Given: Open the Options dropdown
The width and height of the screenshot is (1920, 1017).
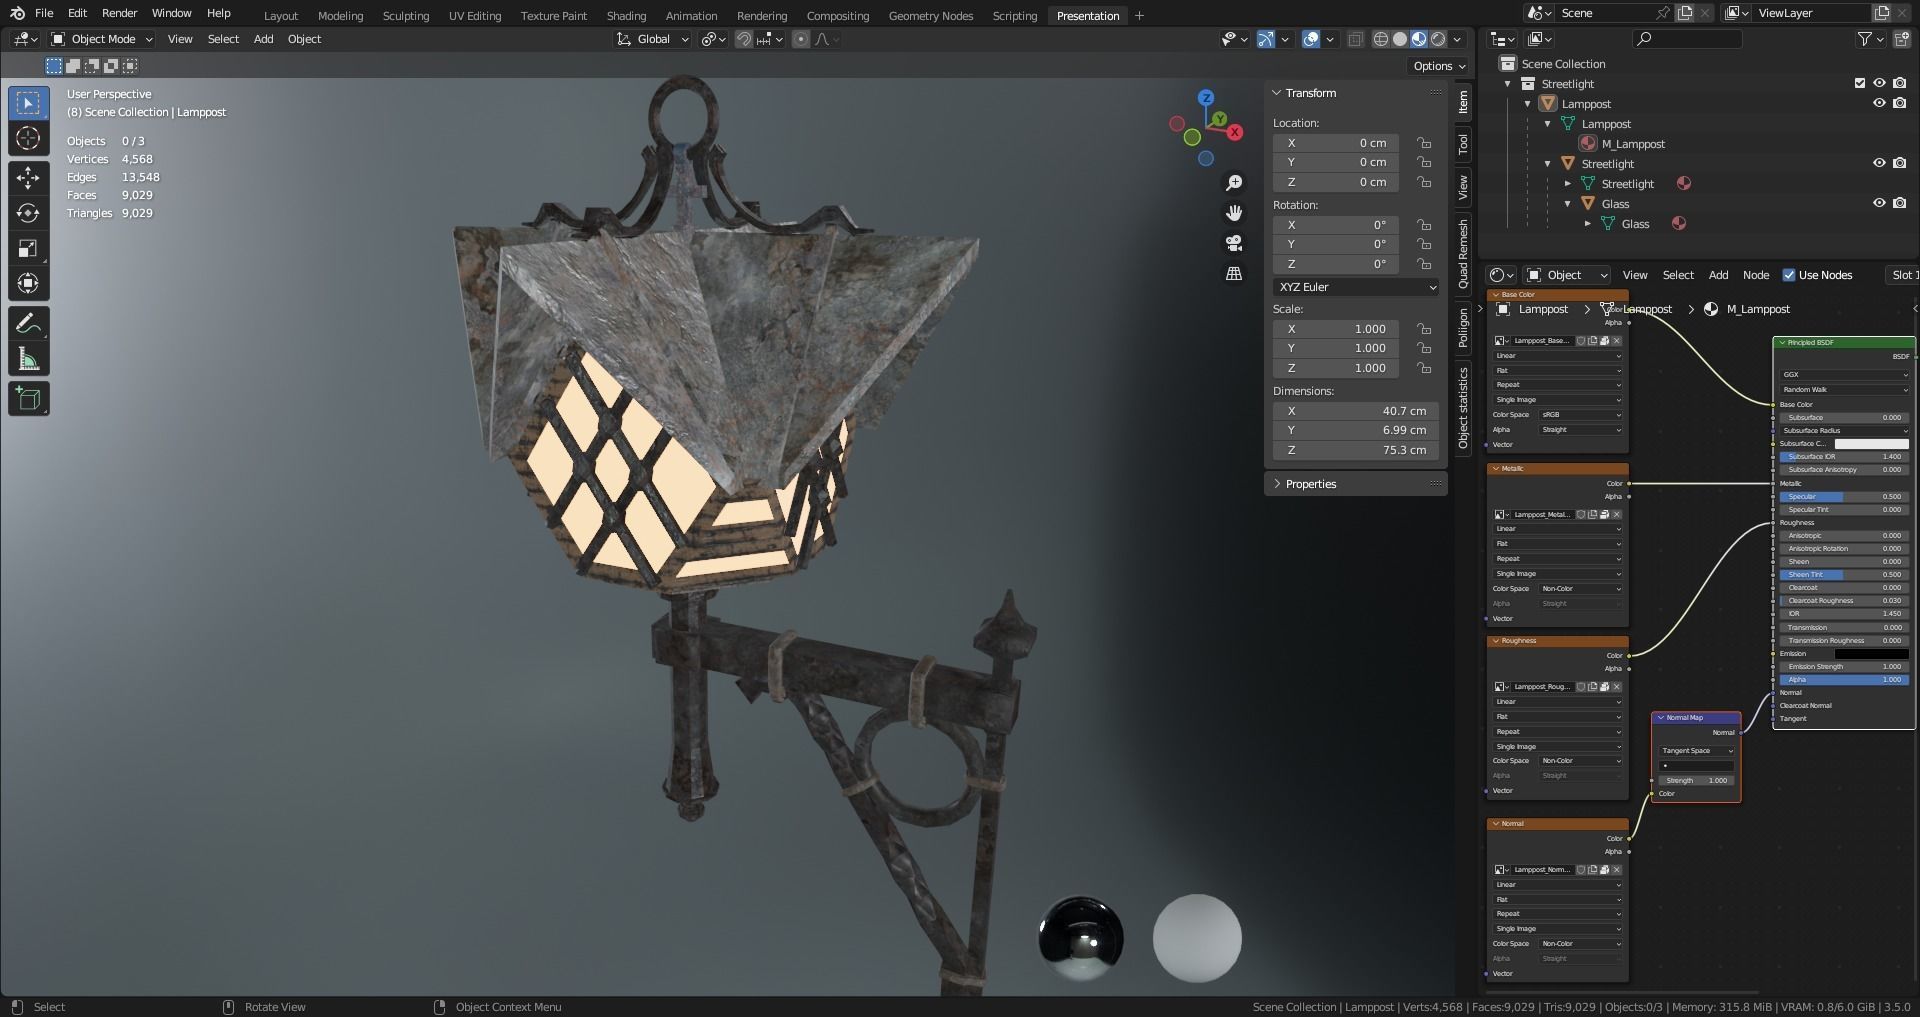Looking at the screenshot, I should tap(1439, 66).
